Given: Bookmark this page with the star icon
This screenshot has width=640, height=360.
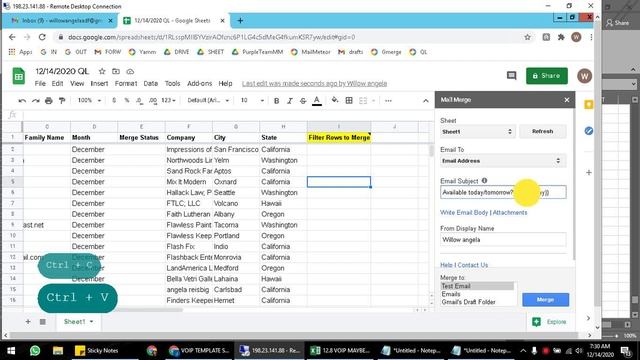Looking at the screenshot, I should point(527,37).
